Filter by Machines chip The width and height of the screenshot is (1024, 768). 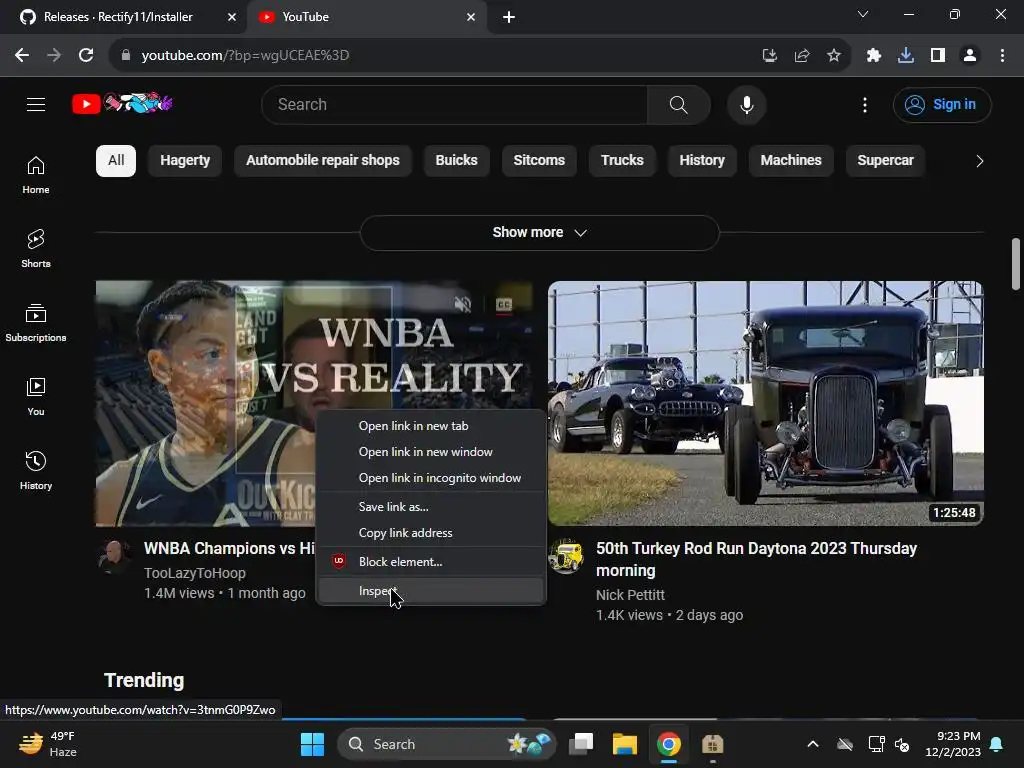pyautogui.click(x=791, y=161)
